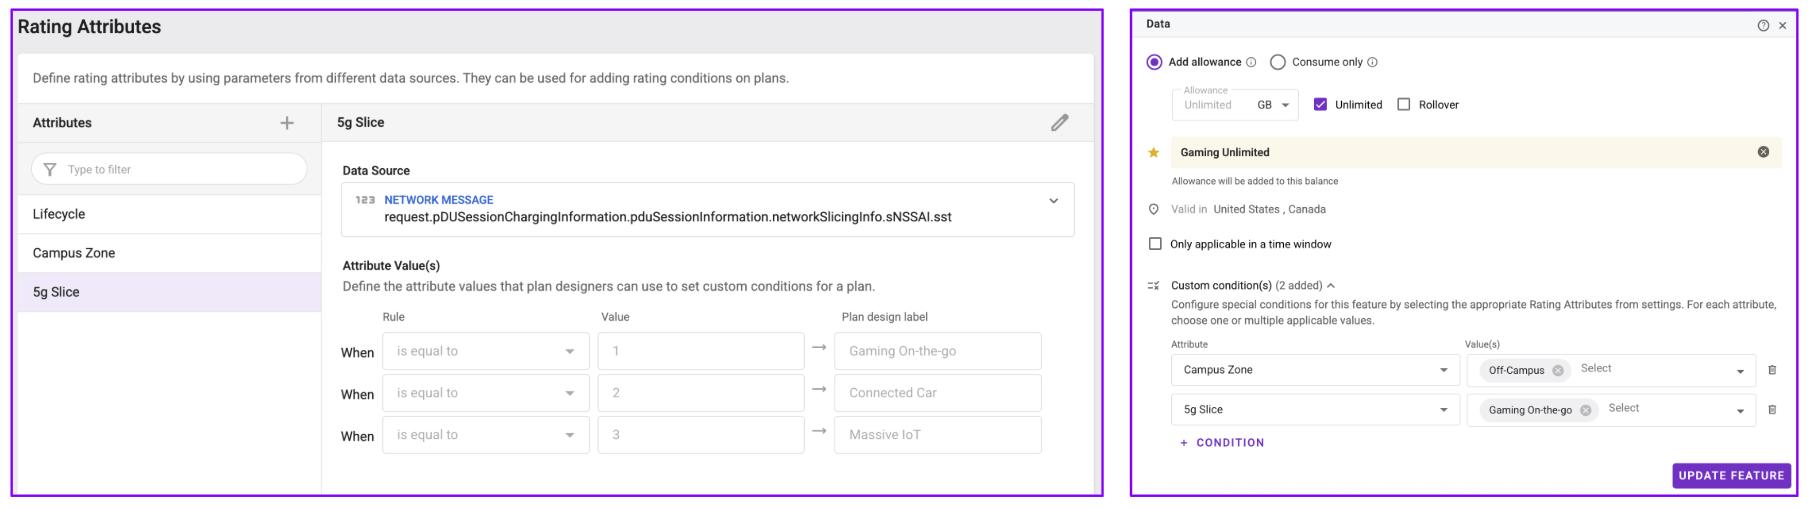This screenshot has height=508, width=1810.
Task: Delete the Campus Zone condition row
Action: click(1772, 370)
